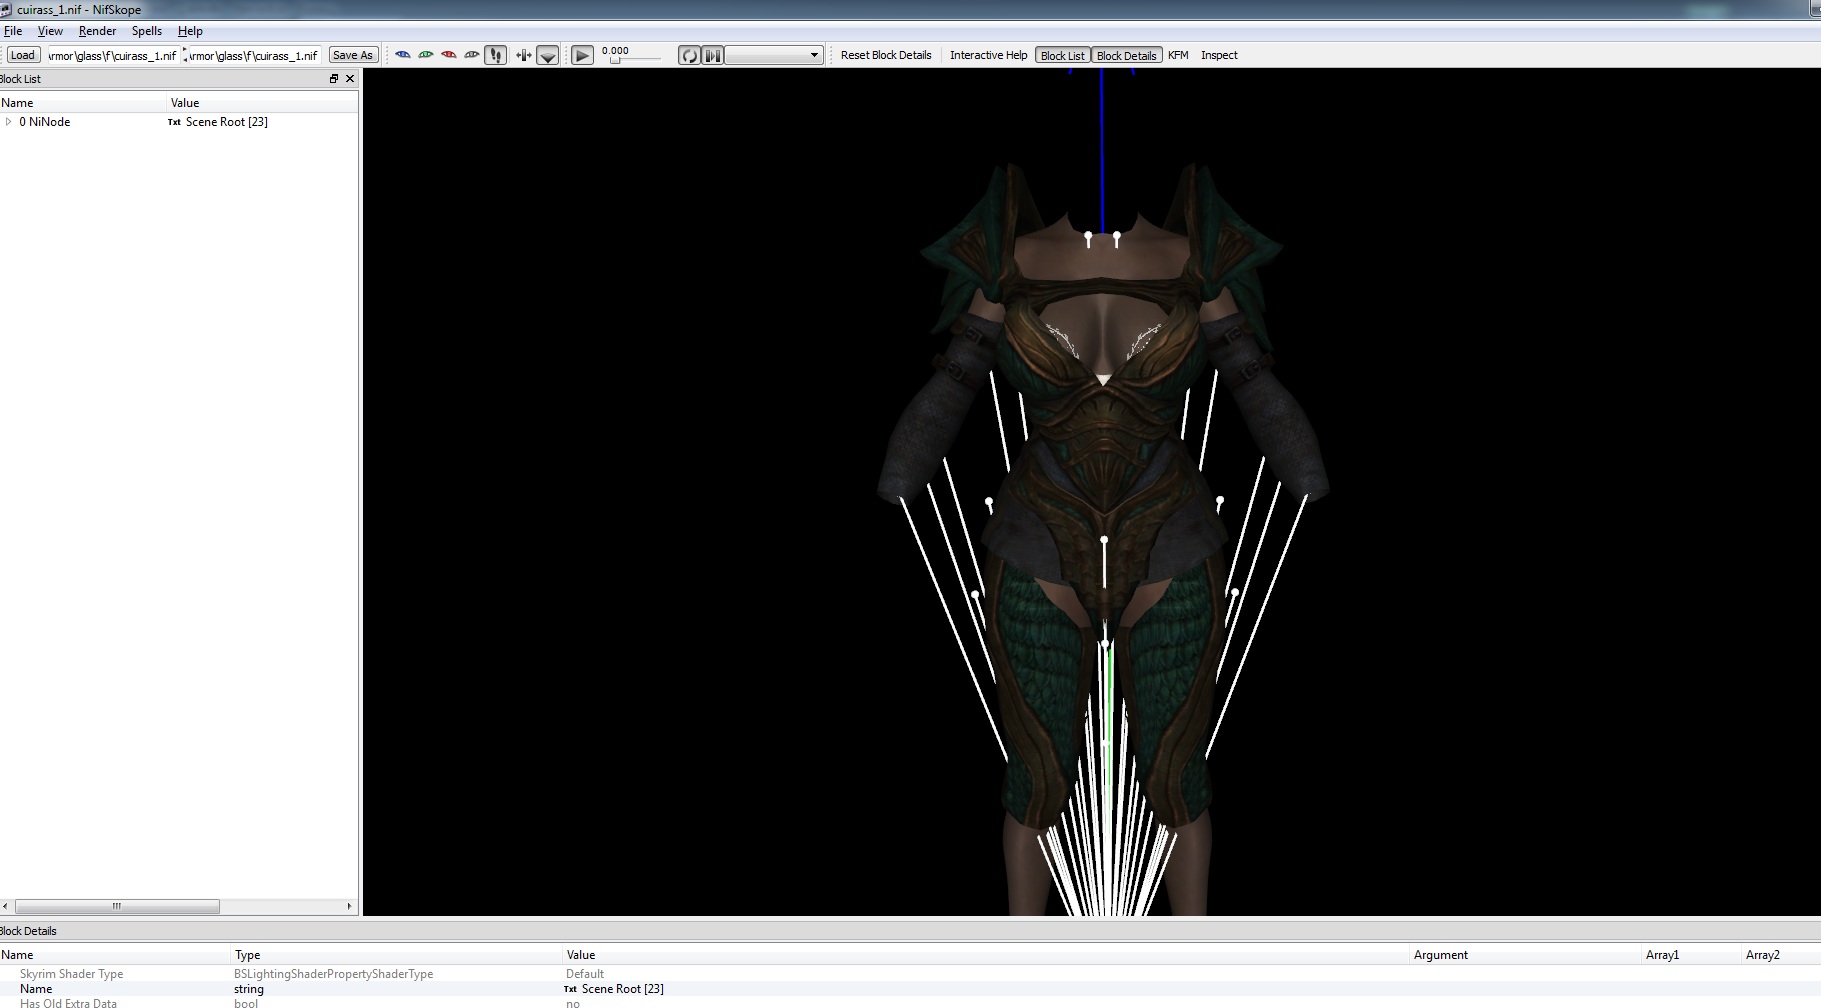Select the blue eye view icon
Viewport: 1821px width, 1008px height.
pos(403,55)
